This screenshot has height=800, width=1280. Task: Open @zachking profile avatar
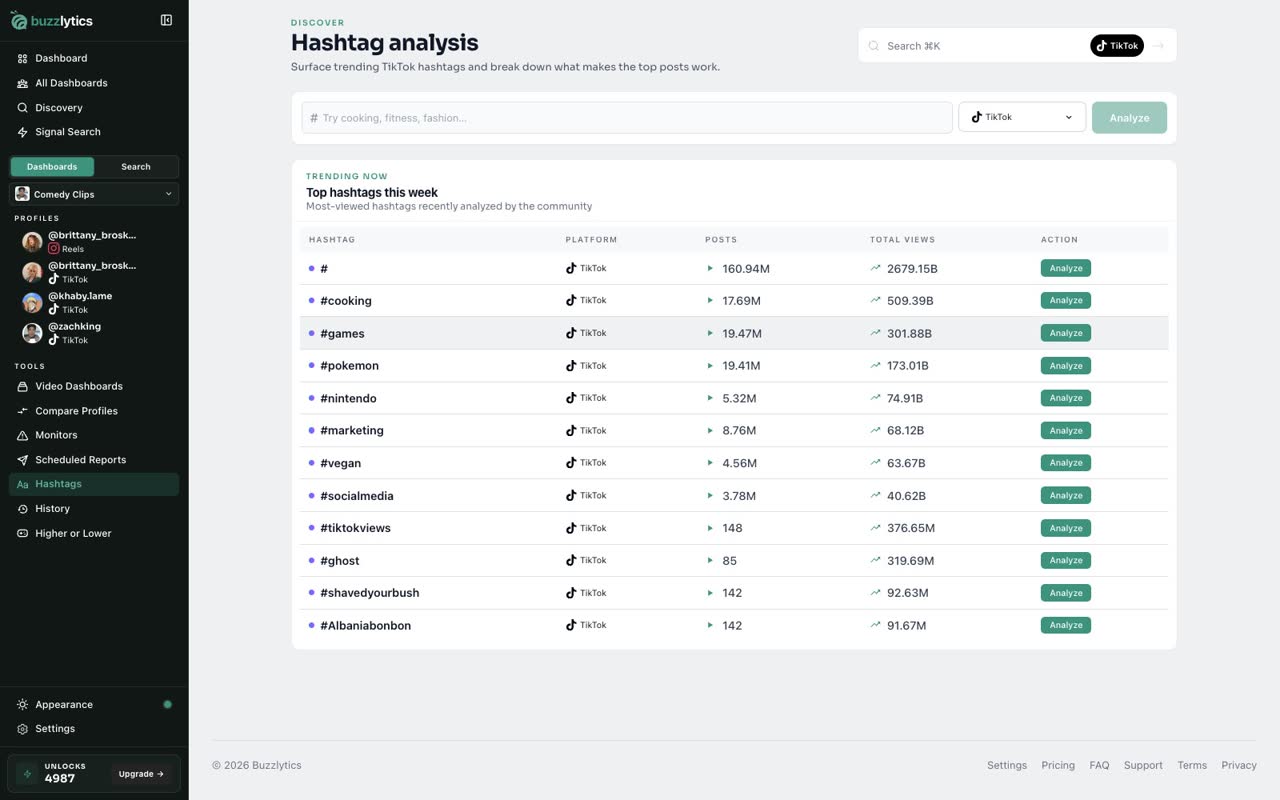point(32,333)
